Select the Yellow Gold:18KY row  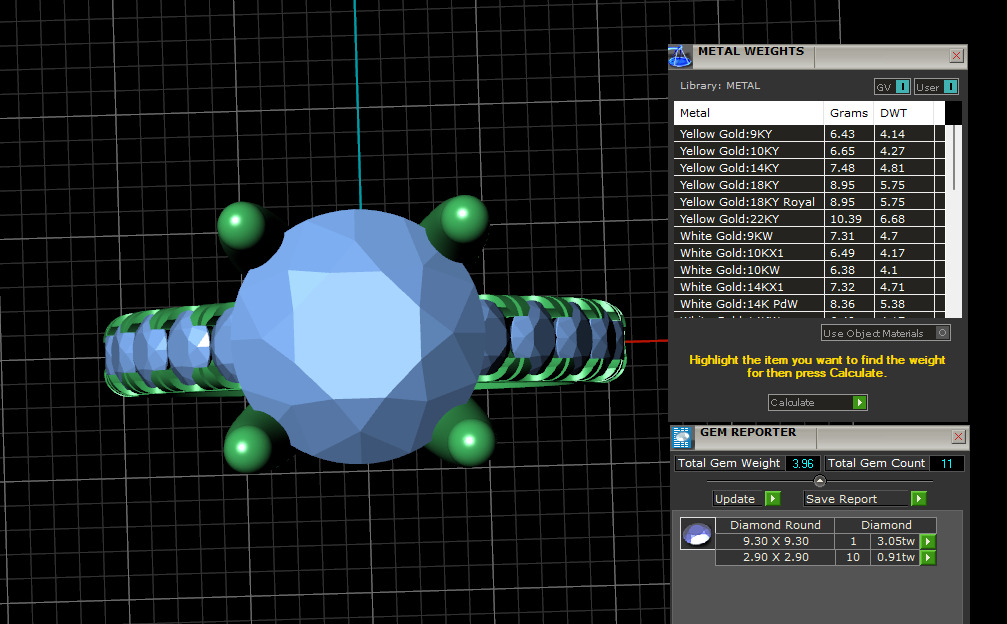tap(809, 185)
